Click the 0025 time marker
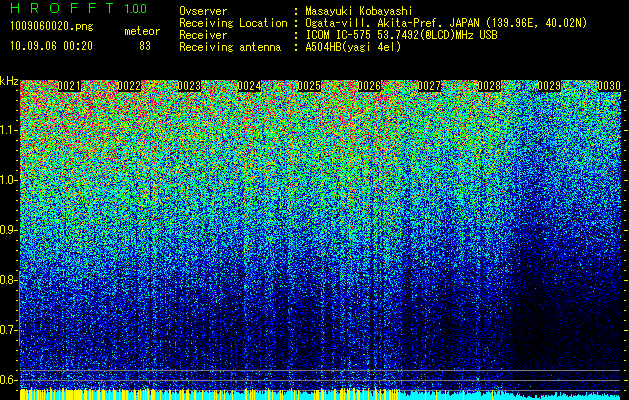Screen dimensions: 629x400 [309, 86]
